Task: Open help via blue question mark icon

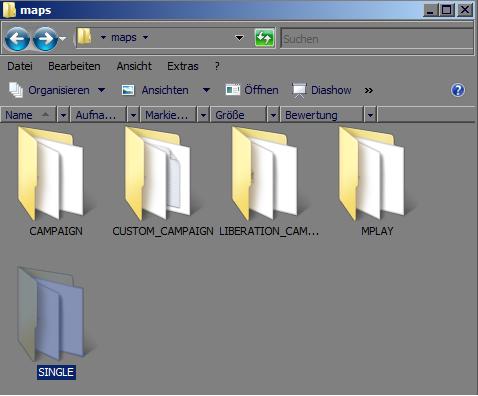Action: (458, 90)
